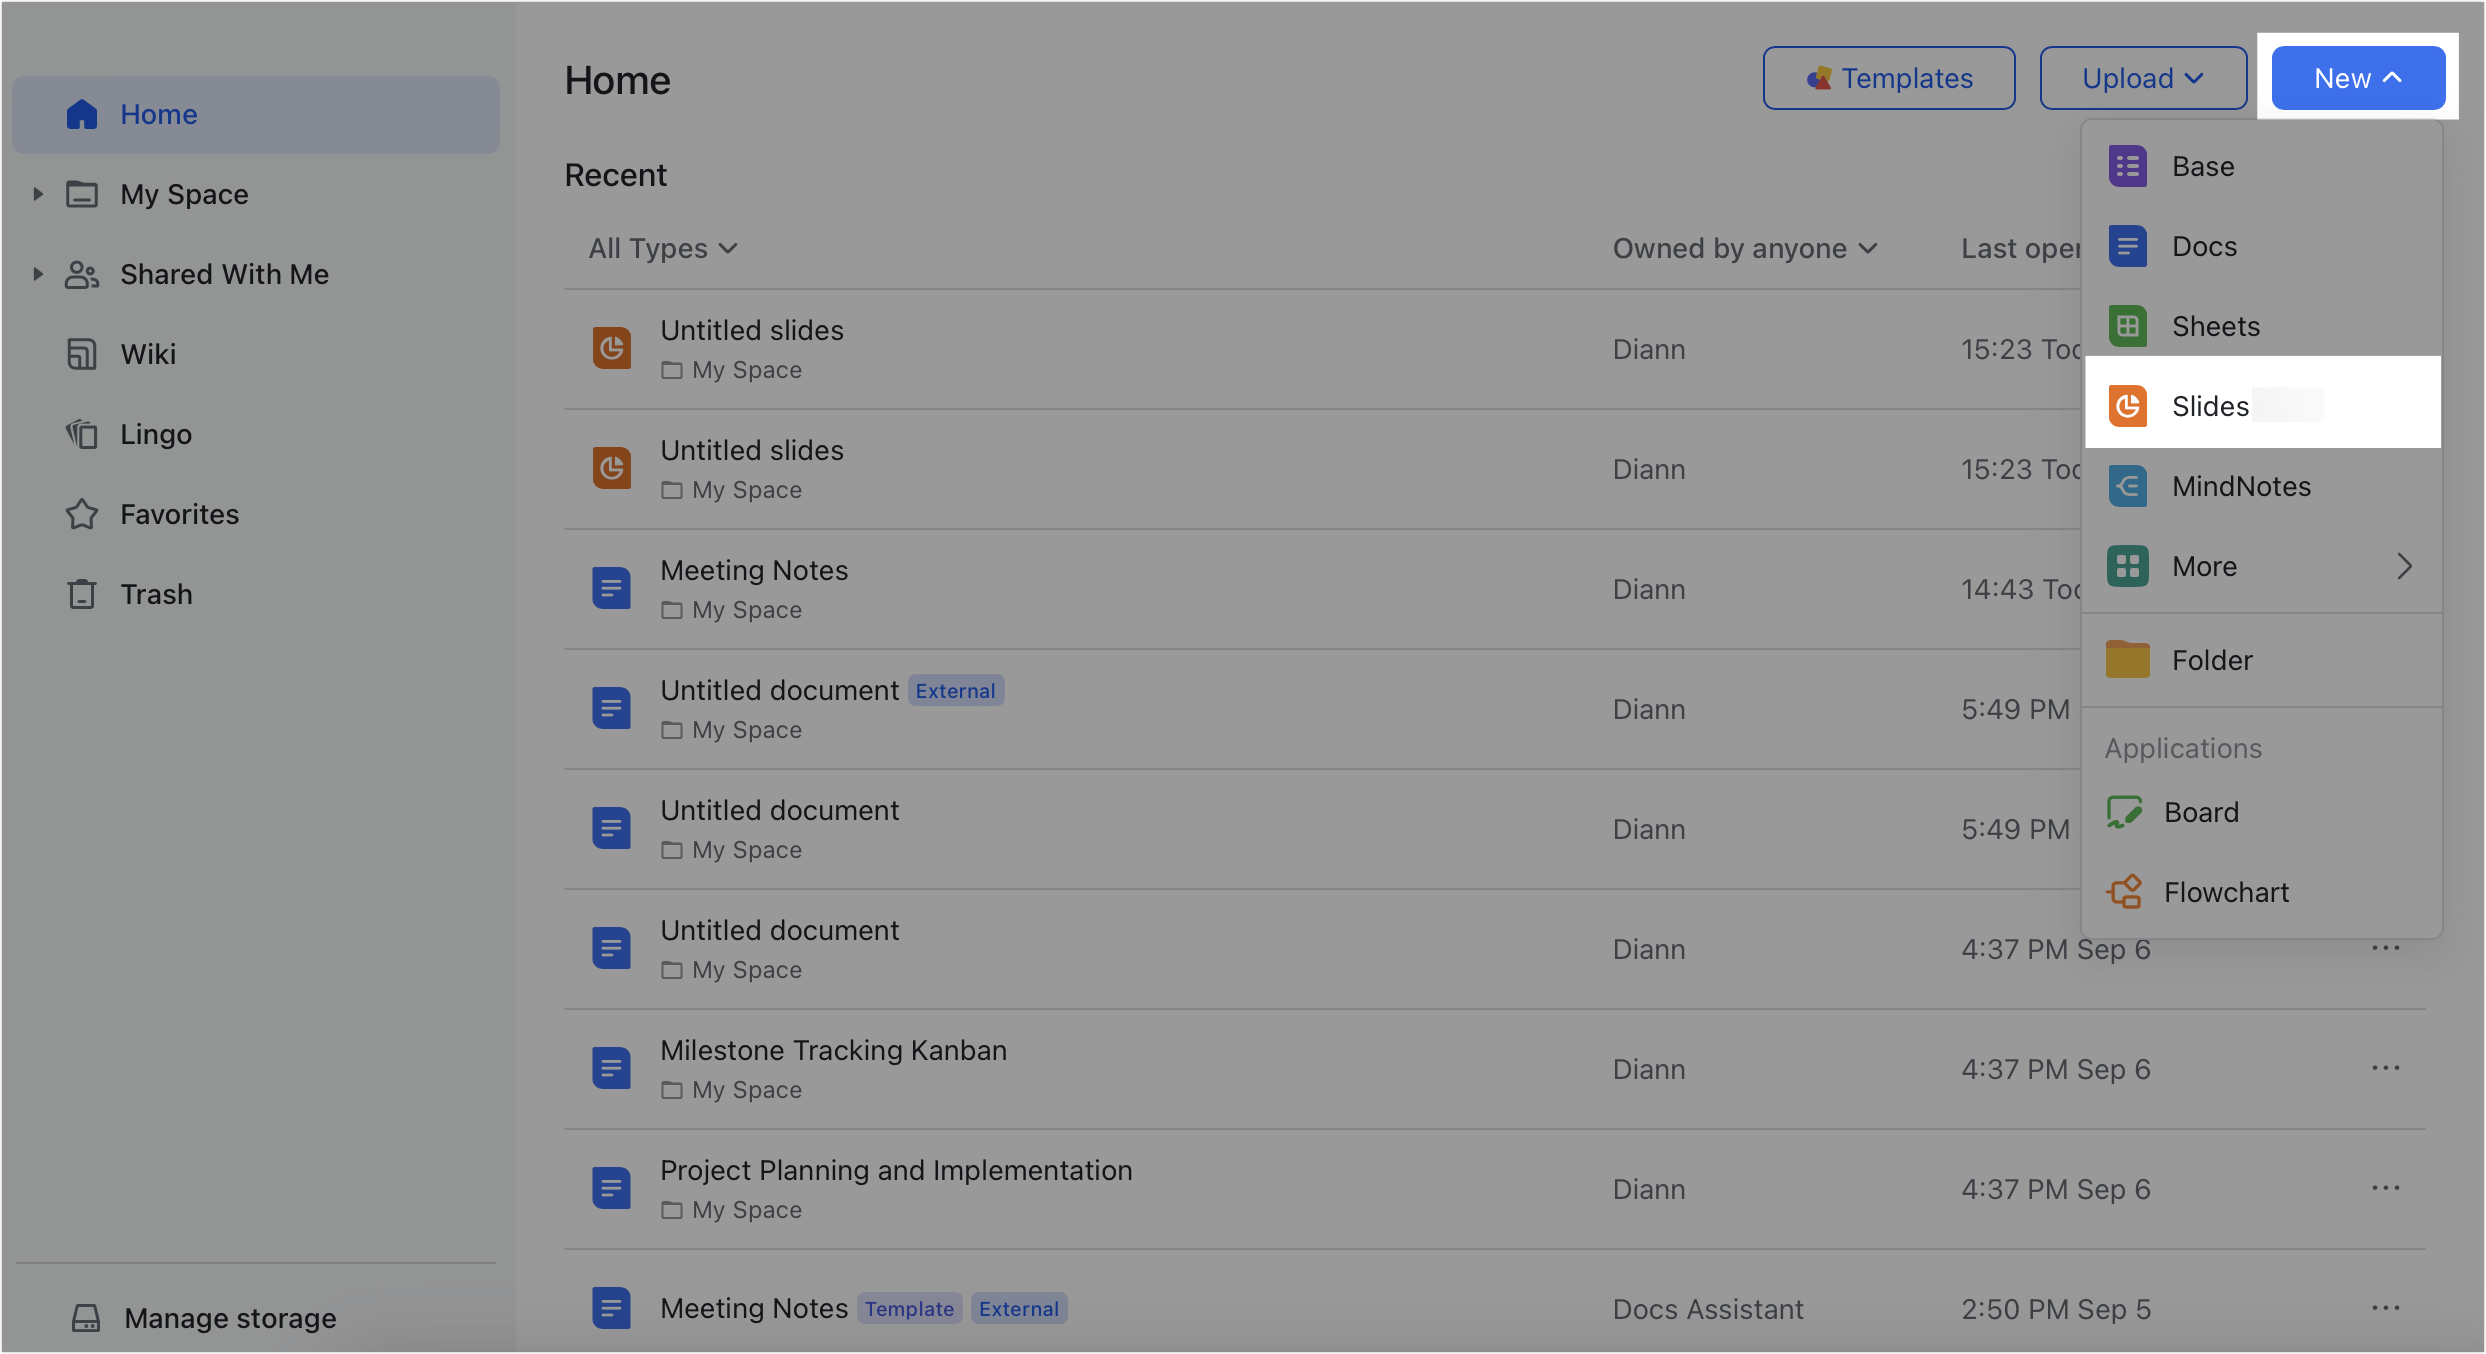Open the Upload dropdown button

[x=2142, y=78]
